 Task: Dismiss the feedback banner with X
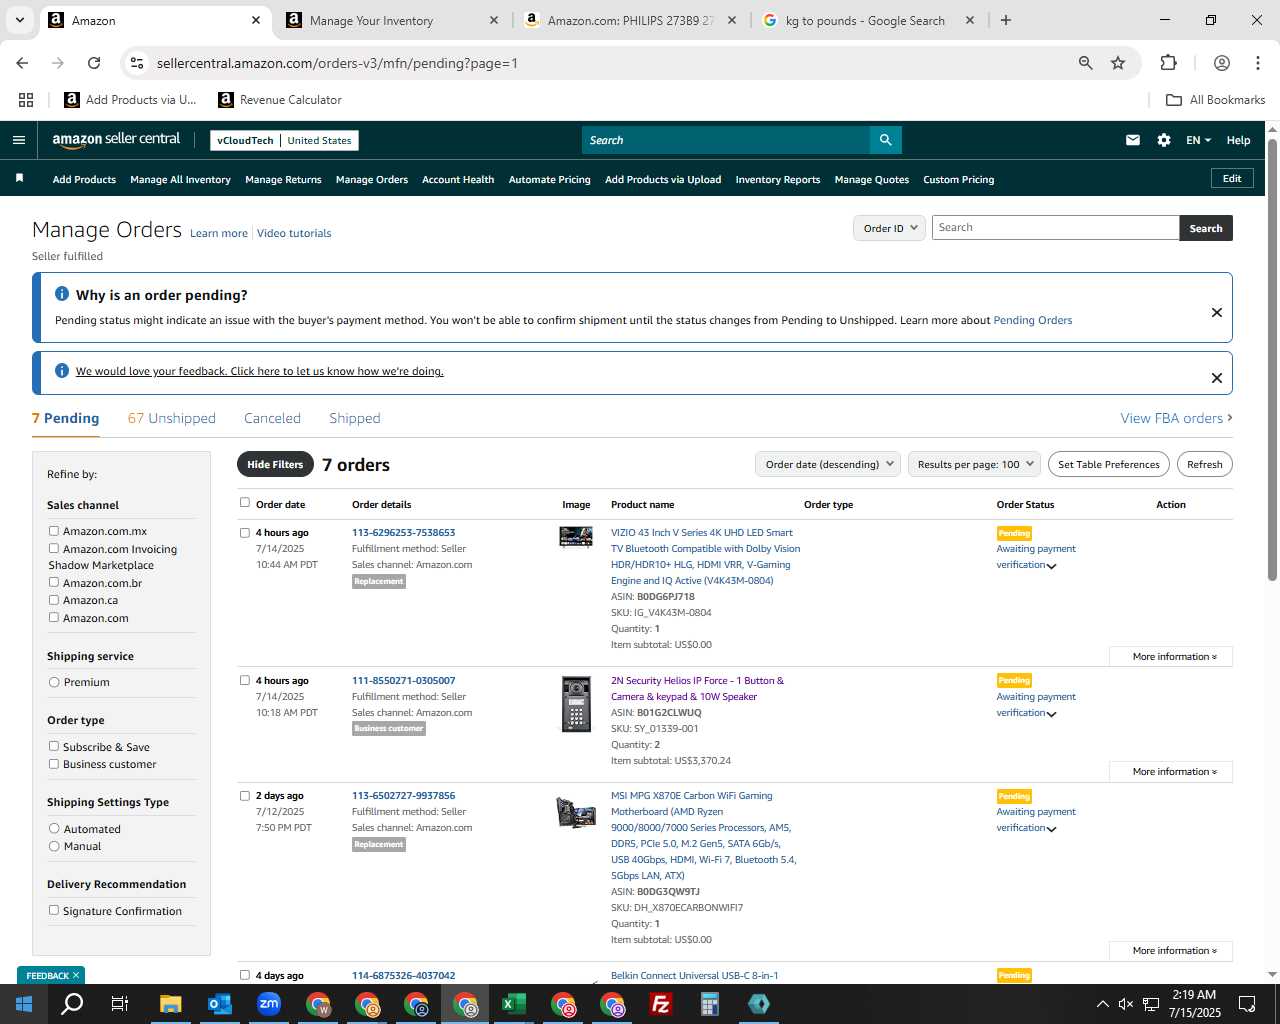point(1217,378)
